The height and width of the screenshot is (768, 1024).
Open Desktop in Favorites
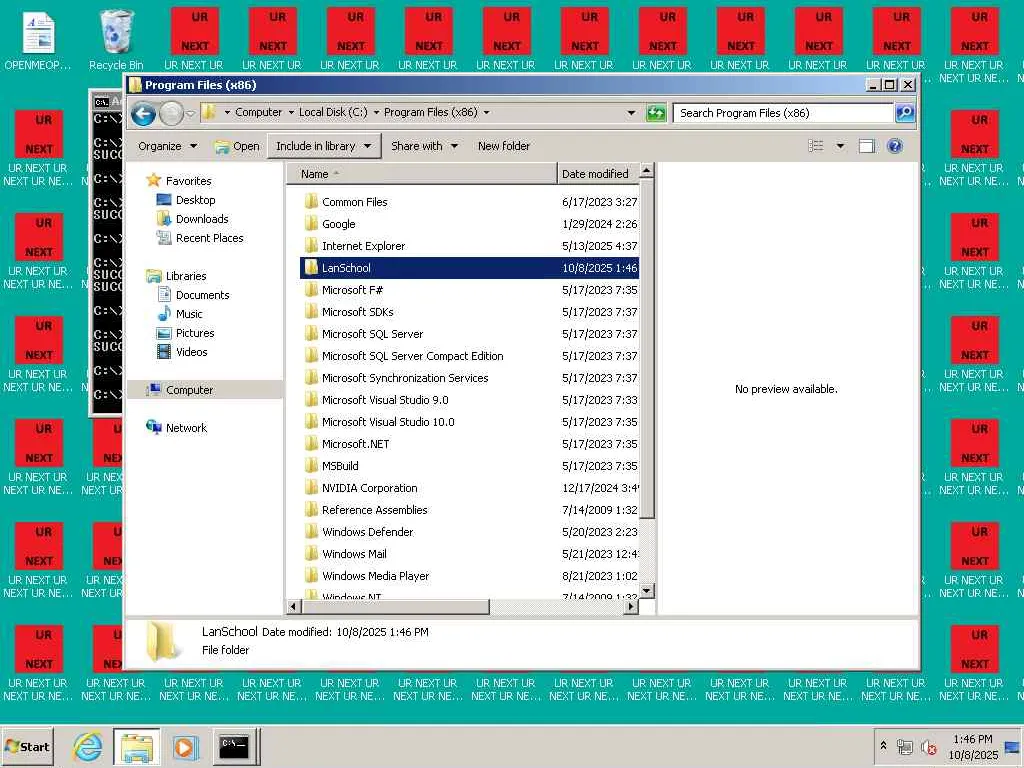[195, 200]
